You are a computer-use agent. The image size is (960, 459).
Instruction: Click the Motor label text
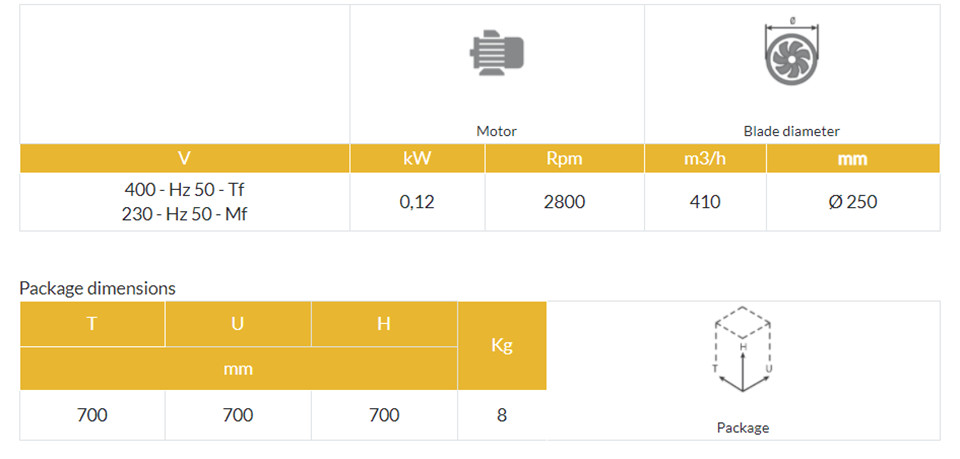point(497,131)
